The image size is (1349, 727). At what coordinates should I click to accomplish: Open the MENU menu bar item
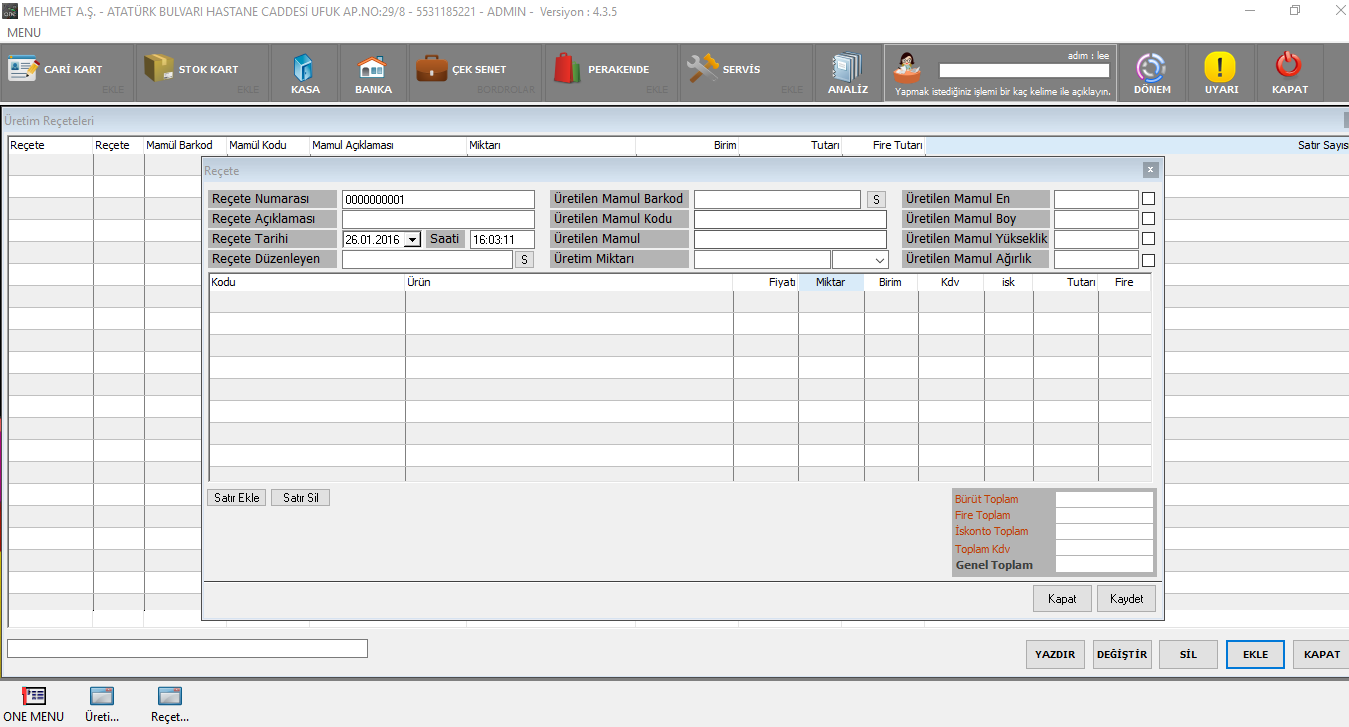[24, 33]
